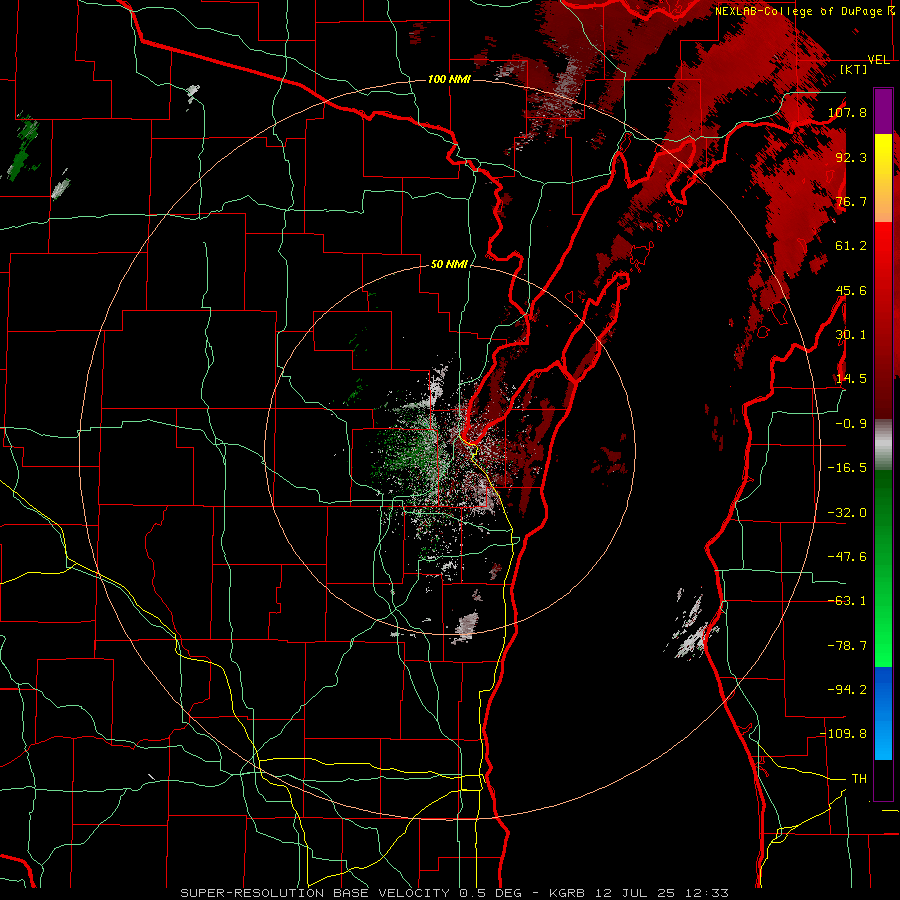Select the -47.6 velocity scale value
Screen dimensions: 900x900
point(847,556)
